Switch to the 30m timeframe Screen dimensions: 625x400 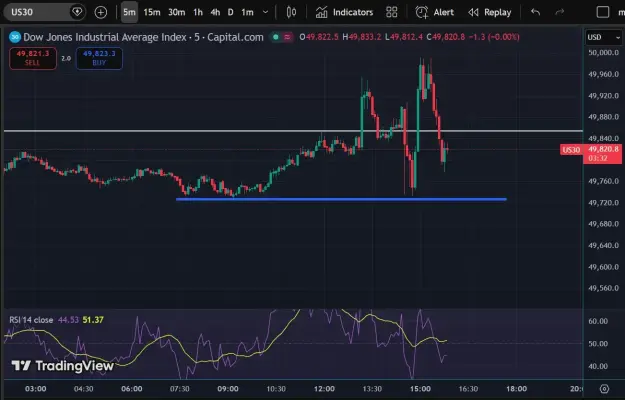(177, 12)
